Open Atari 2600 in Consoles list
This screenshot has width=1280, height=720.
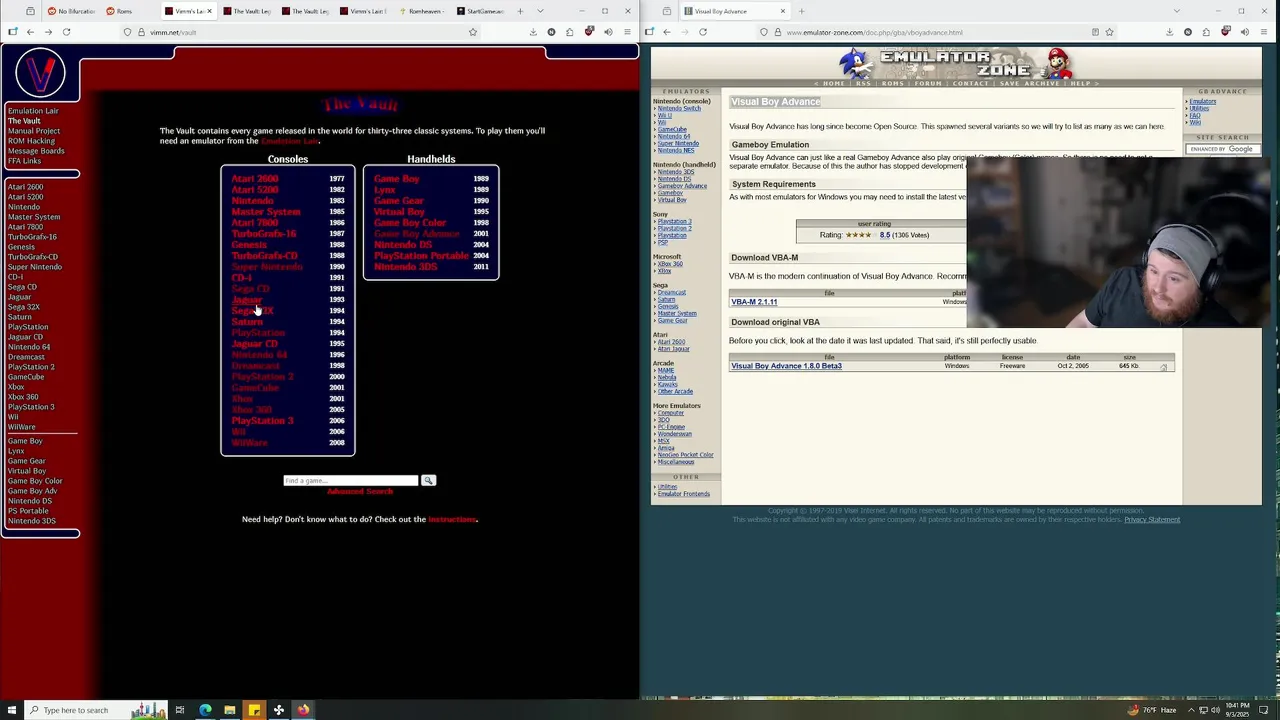(x=255, y=179)
